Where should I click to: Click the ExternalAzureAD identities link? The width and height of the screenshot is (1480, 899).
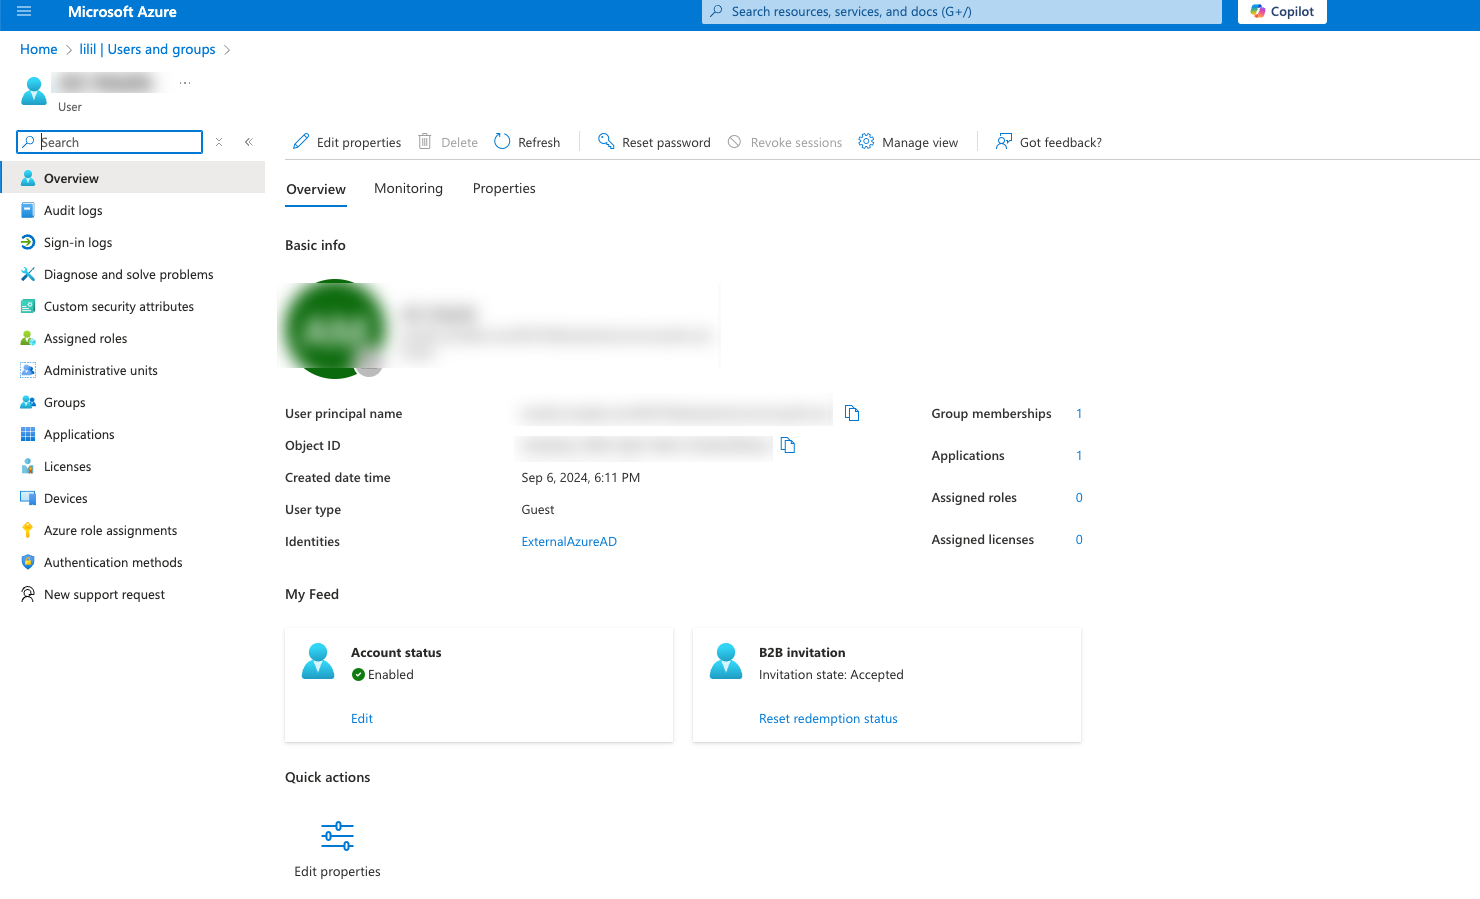pos(569,542)
